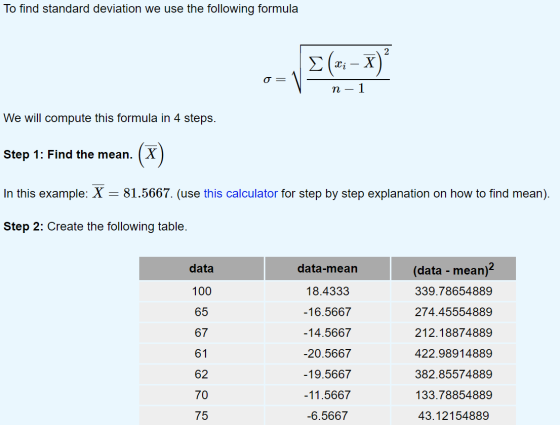Image resolution: width=560 pixels, height=425 pixels.
Task: Click data cell showing 100
Action: click(201, 291)
